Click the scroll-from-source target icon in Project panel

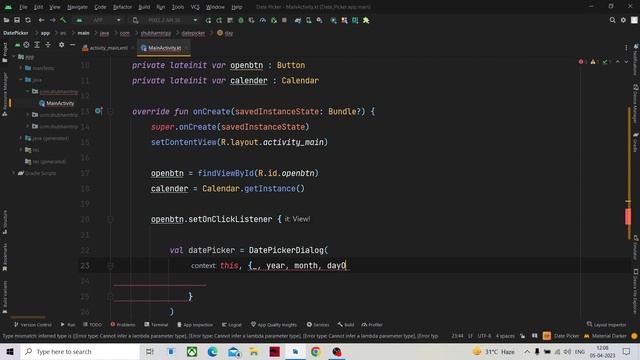(x=26, y=44)
